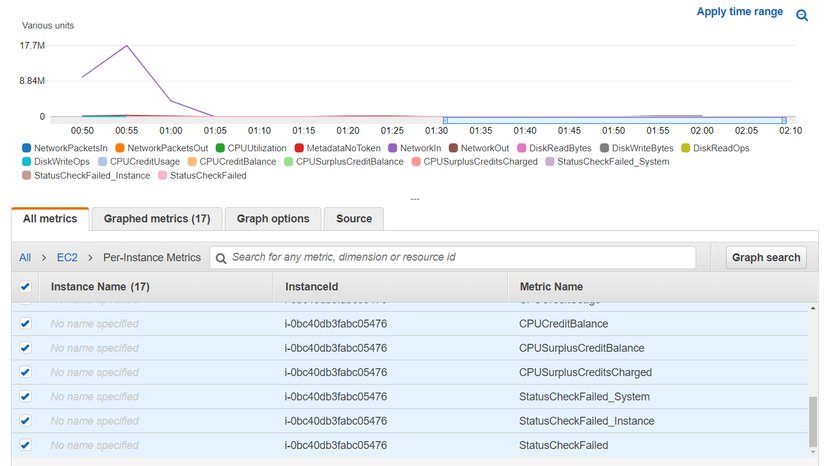Click the NetworkPacketsIn legend color swatch
The width and height of the screenshot is (825, 466).
pos(26,148)
